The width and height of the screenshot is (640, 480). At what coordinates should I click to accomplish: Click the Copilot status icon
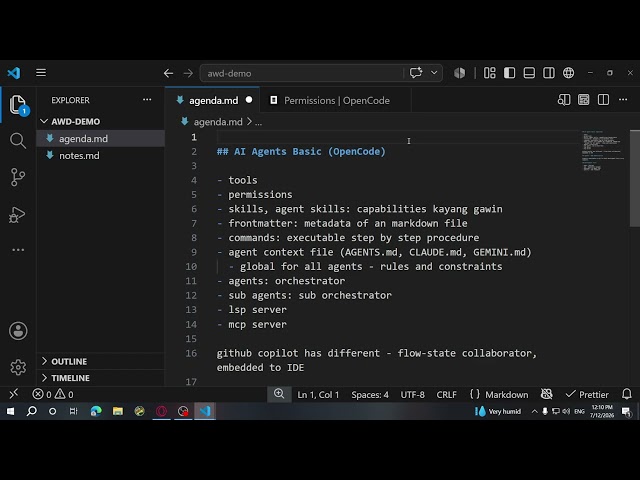click(547, 394)
